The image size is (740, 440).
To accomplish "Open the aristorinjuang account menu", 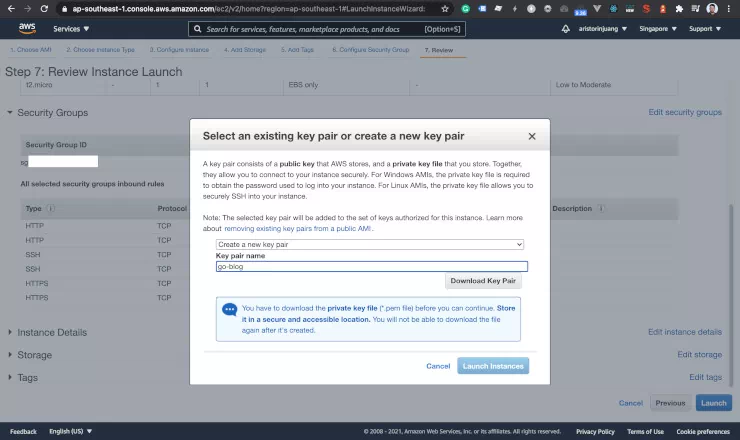I will (603, 29).
